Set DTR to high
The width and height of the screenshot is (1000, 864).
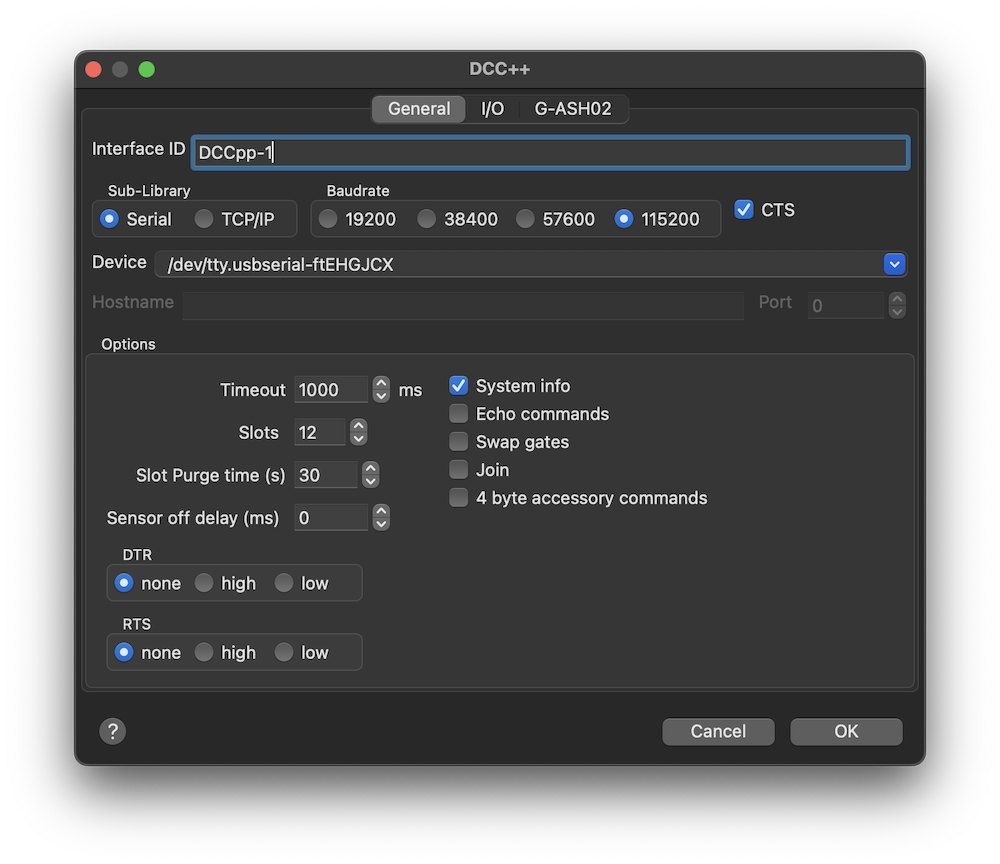point(204,583)
